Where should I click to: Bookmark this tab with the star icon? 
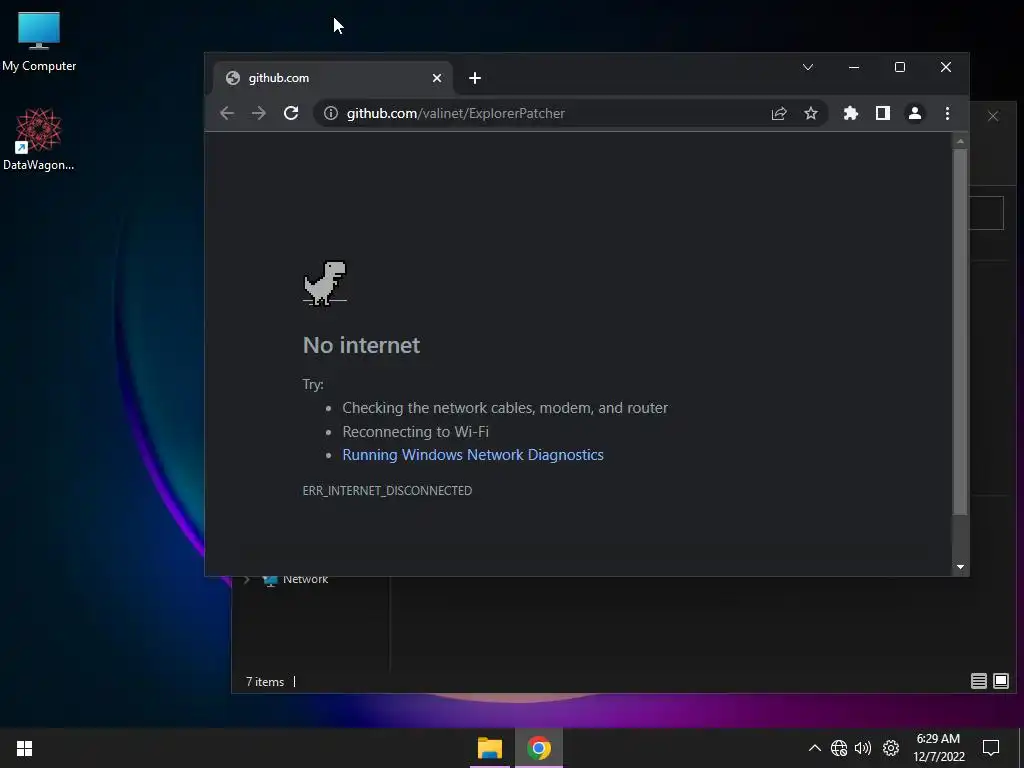coord(810,113)
